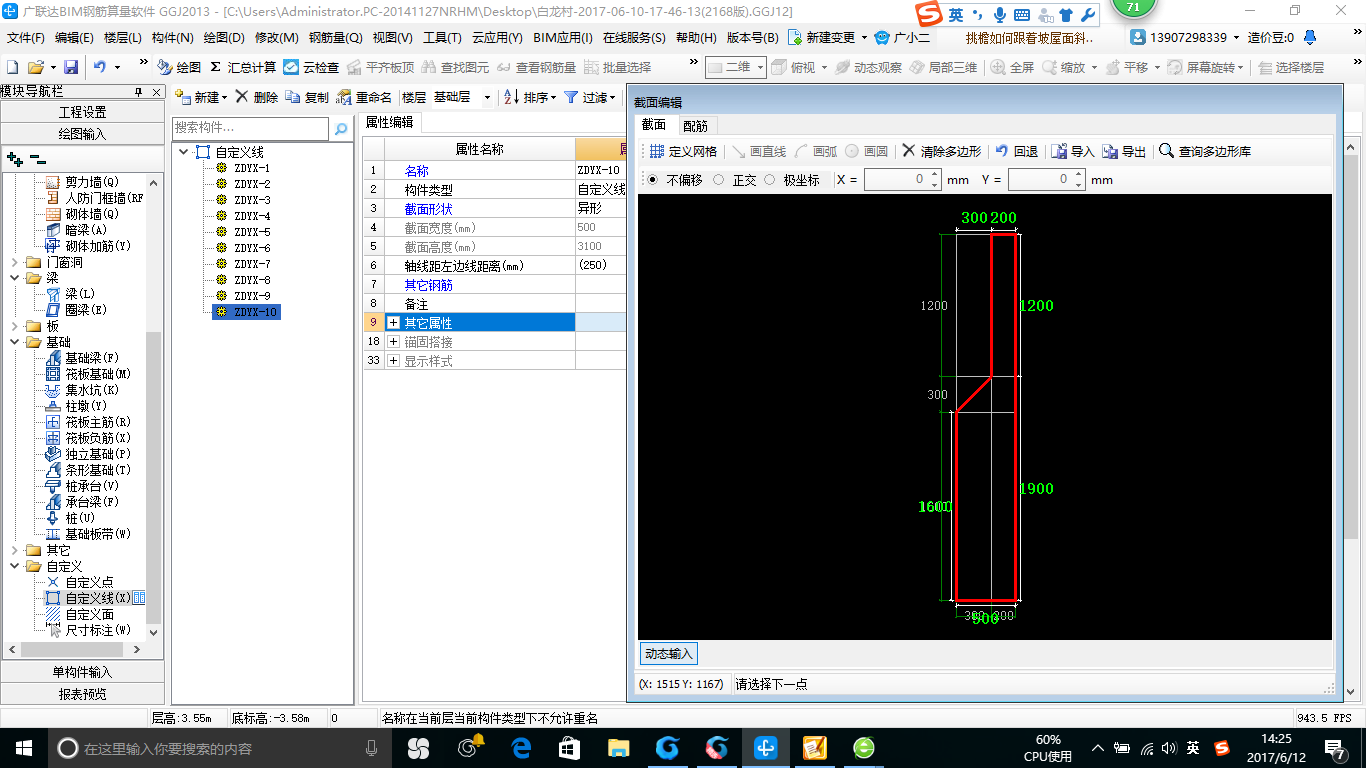Click the 绘图输入 navigation button
The height and width of the screenshot is (768, 1366).
[x=82, y=133]
